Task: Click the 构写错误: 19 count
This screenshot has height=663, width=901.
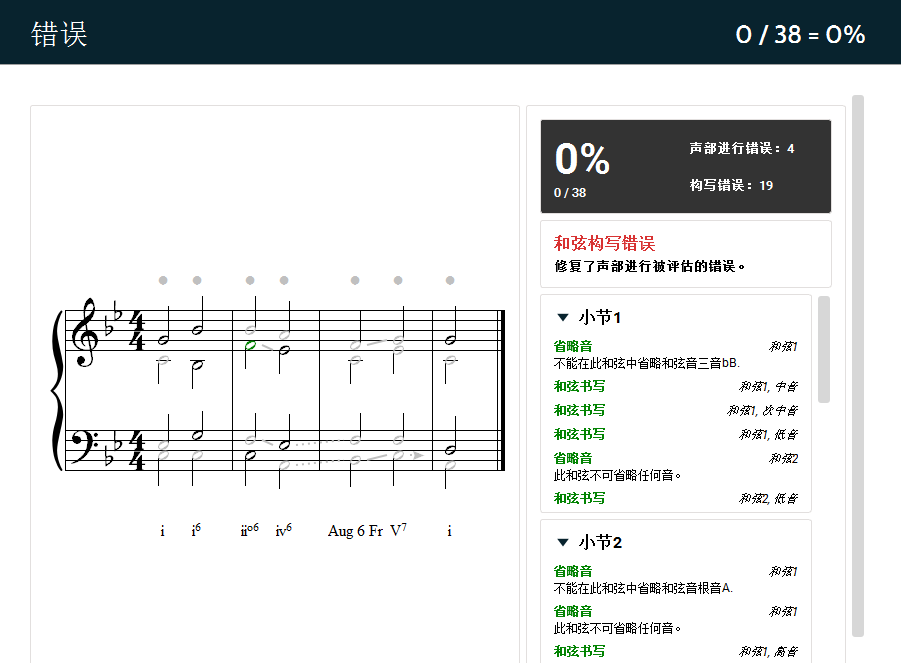Action: pos(731,186)
